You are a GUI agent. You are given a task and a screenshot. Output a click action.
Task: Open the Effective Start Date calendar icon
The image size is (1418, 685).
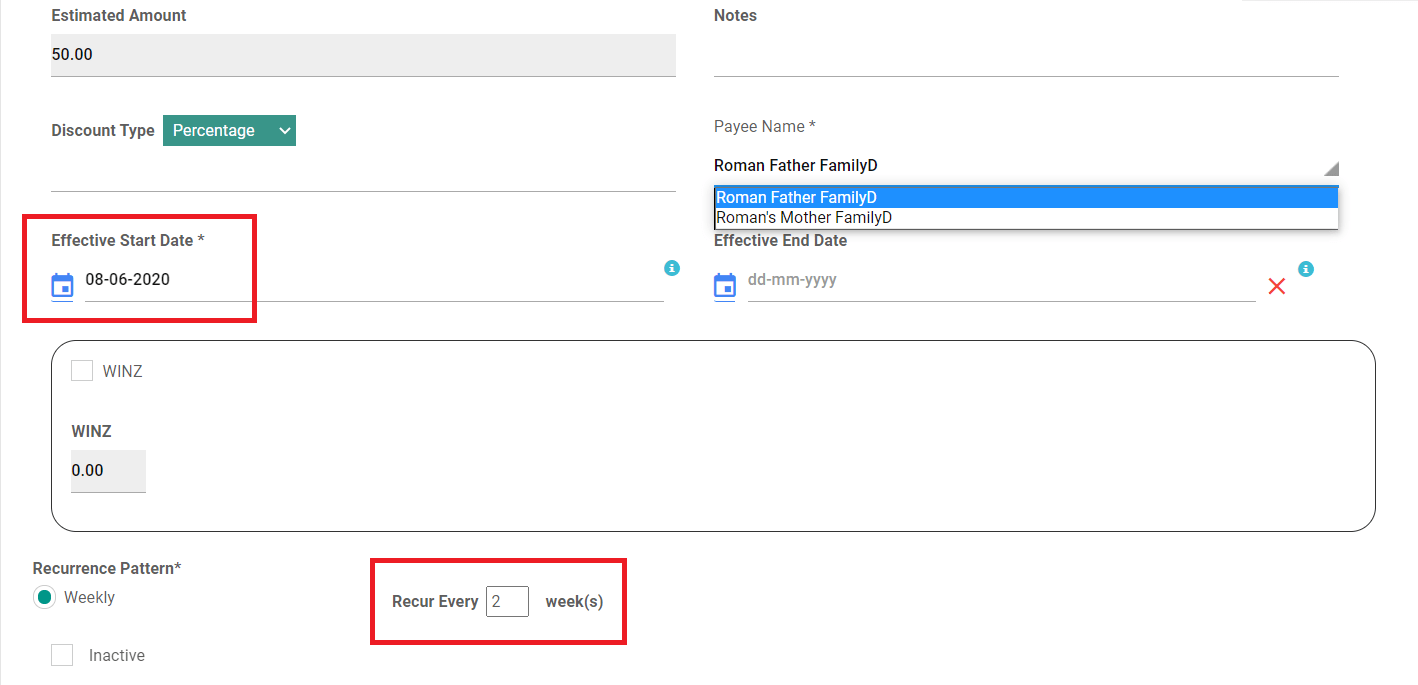pos(62,285)
